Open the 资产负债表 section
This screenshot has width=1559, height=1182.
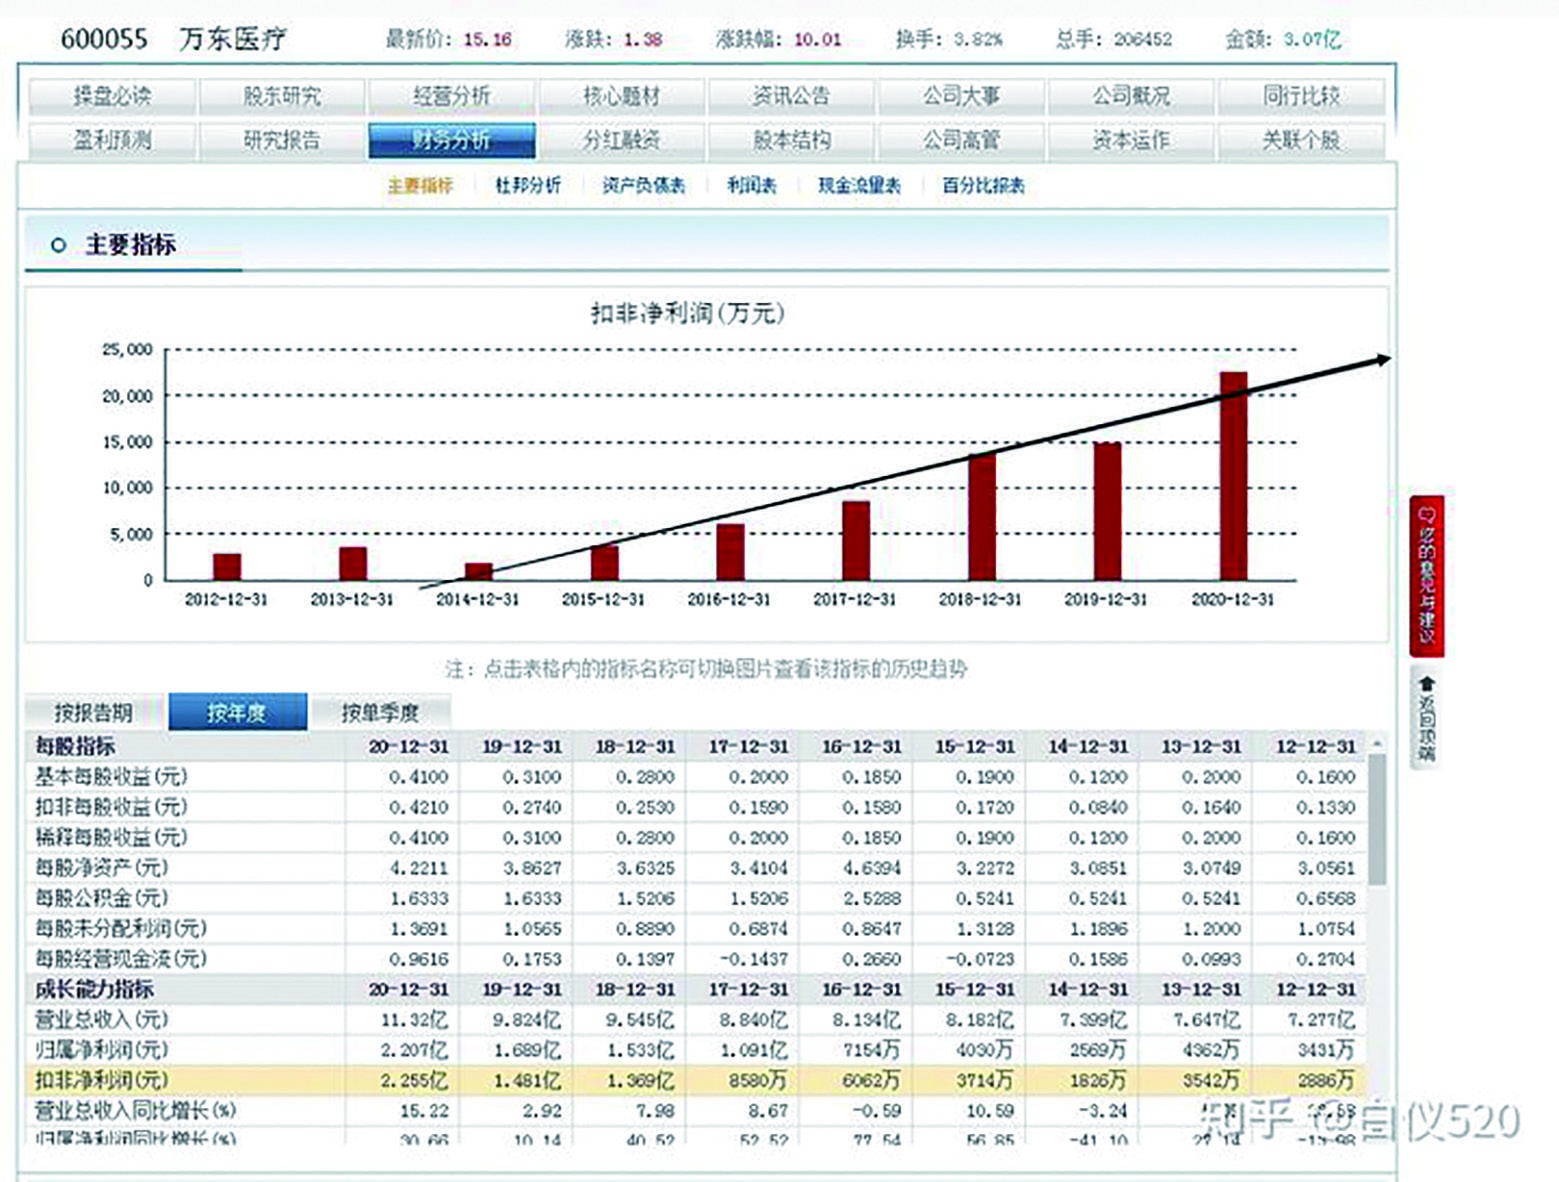click(643, 186)
